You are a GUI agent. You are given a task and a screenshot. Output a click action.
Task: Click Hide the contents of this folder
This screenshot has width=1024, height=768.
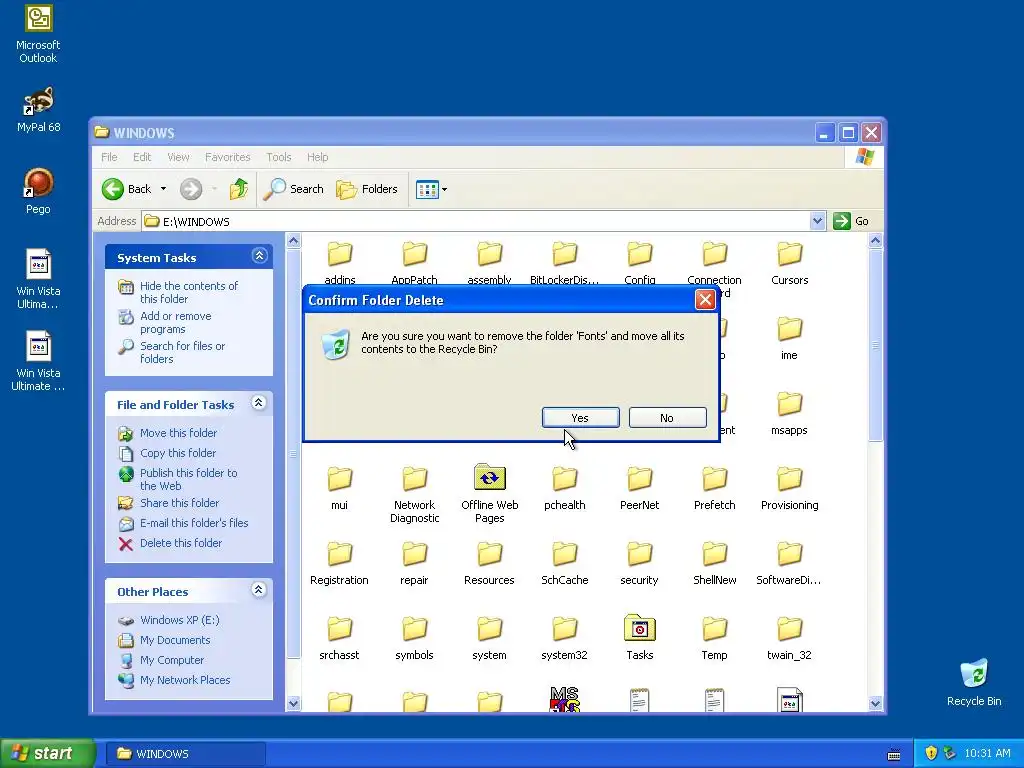click(189, 293)
